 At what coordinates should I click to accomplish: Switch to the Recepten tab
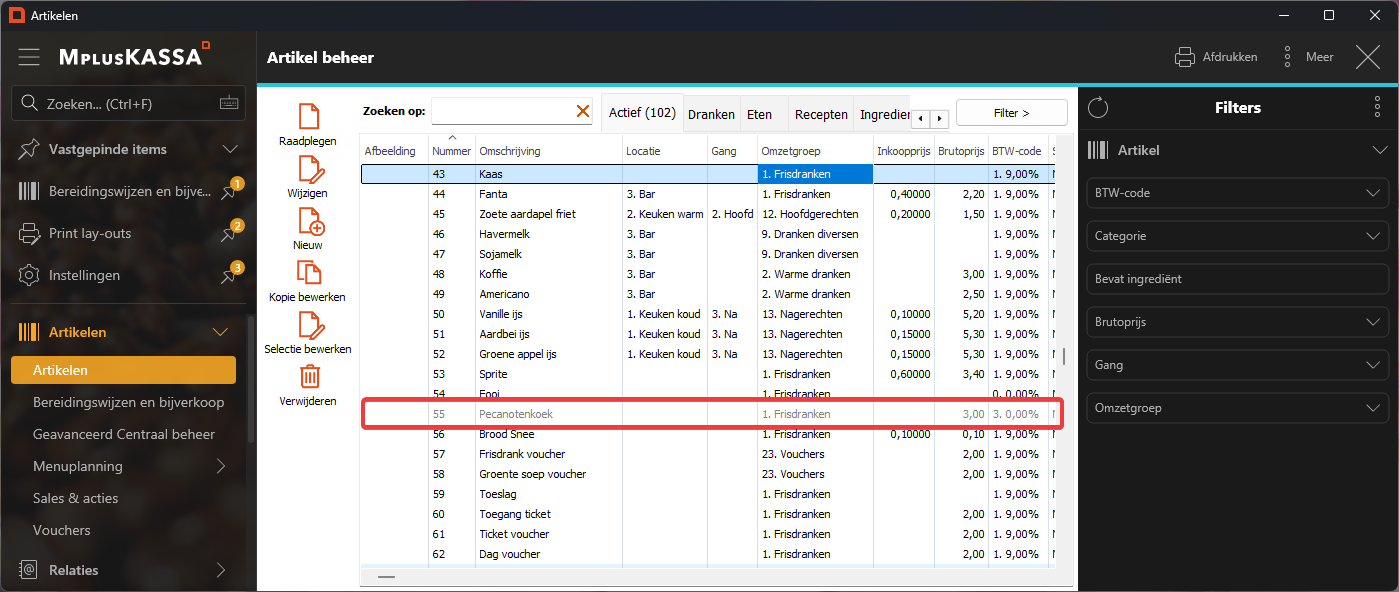click(821, 115)
